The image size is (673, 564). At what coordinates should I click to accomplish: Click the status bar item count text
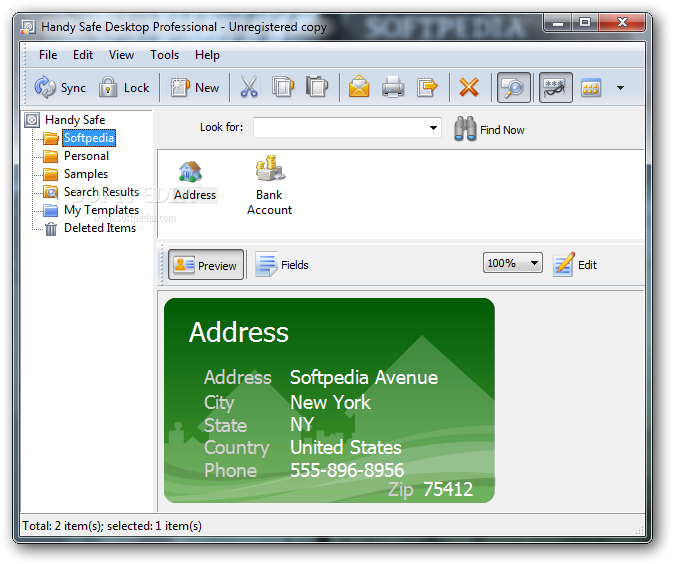(112, 526)
